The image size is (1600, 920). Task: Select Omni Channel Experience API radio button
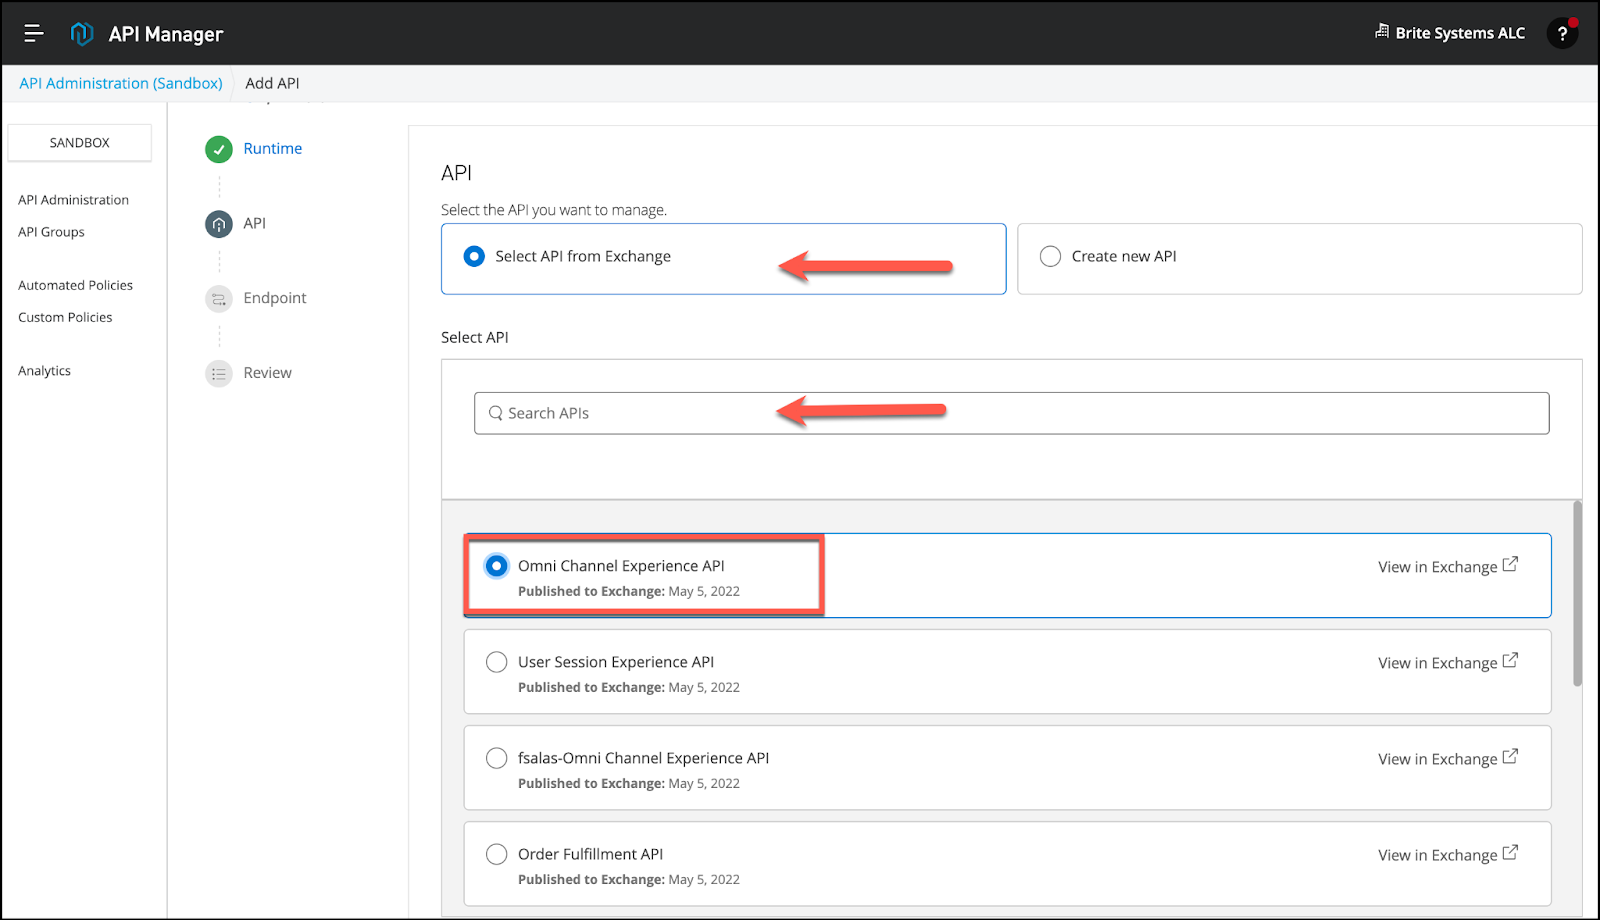tap(496, 566)
